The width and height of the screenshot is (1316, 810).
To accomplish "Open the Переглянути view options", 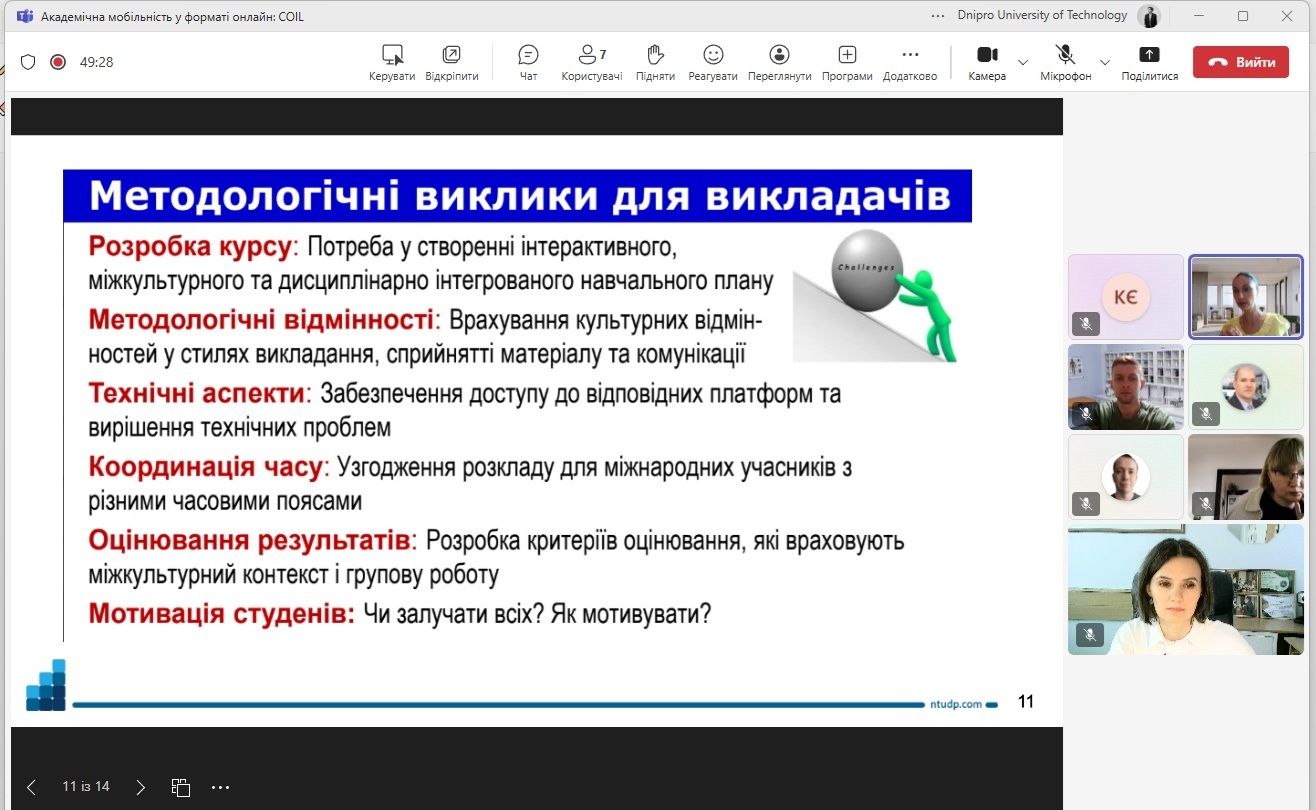I will [x=779, y=62].
